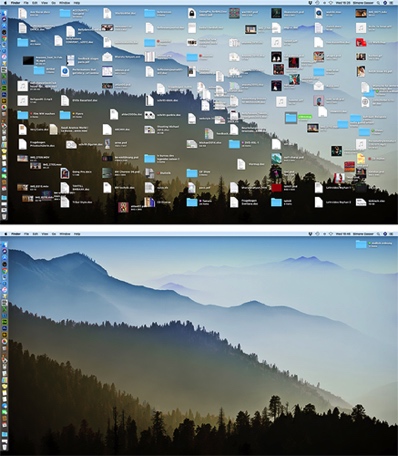This screenshot has width=398, height=456.
Task: Select the only folder on the clean bottom desktop
Action: click(x=361, y=244)
